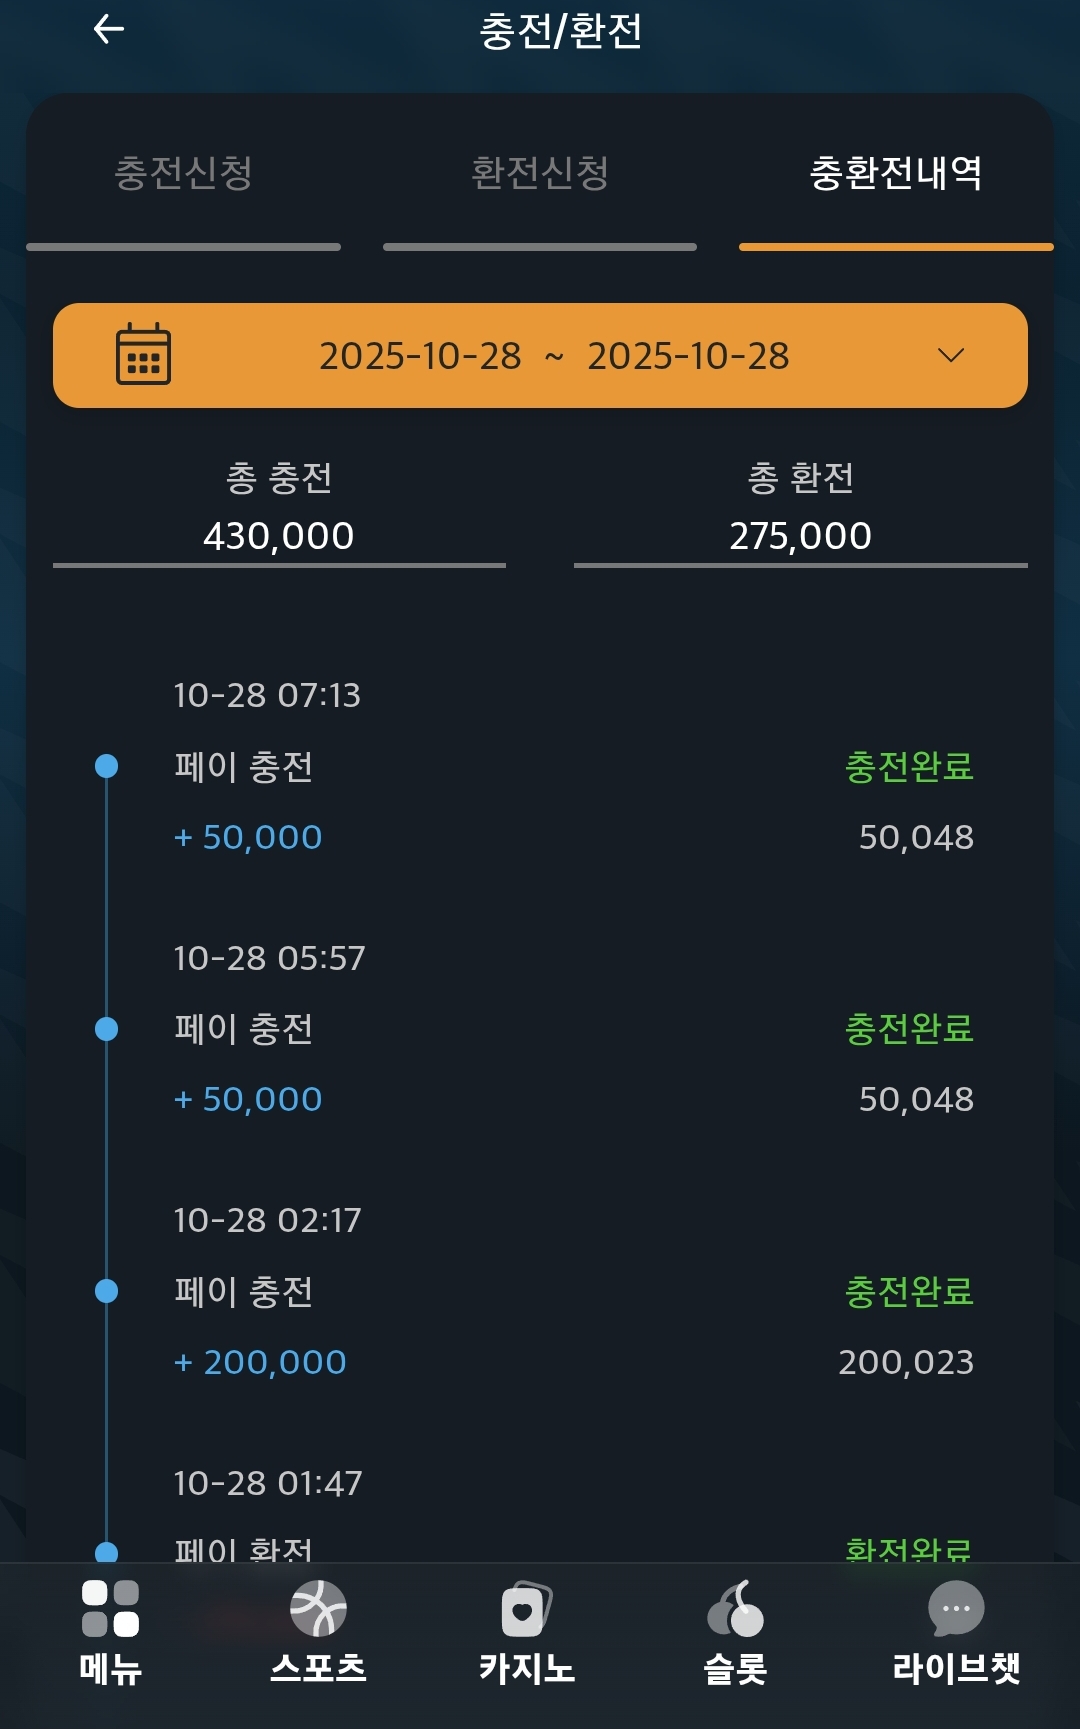Select the 충환전내역 tab
Viewport: 1080px width, 1729px height.
pos(895,173)
